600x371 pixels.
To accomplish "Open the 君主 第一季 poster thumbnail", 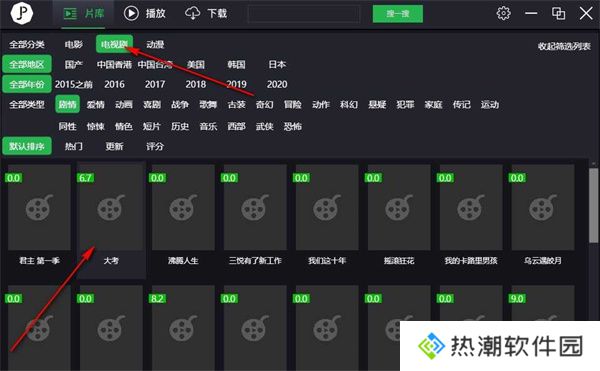I will click(x=39, y=207).
